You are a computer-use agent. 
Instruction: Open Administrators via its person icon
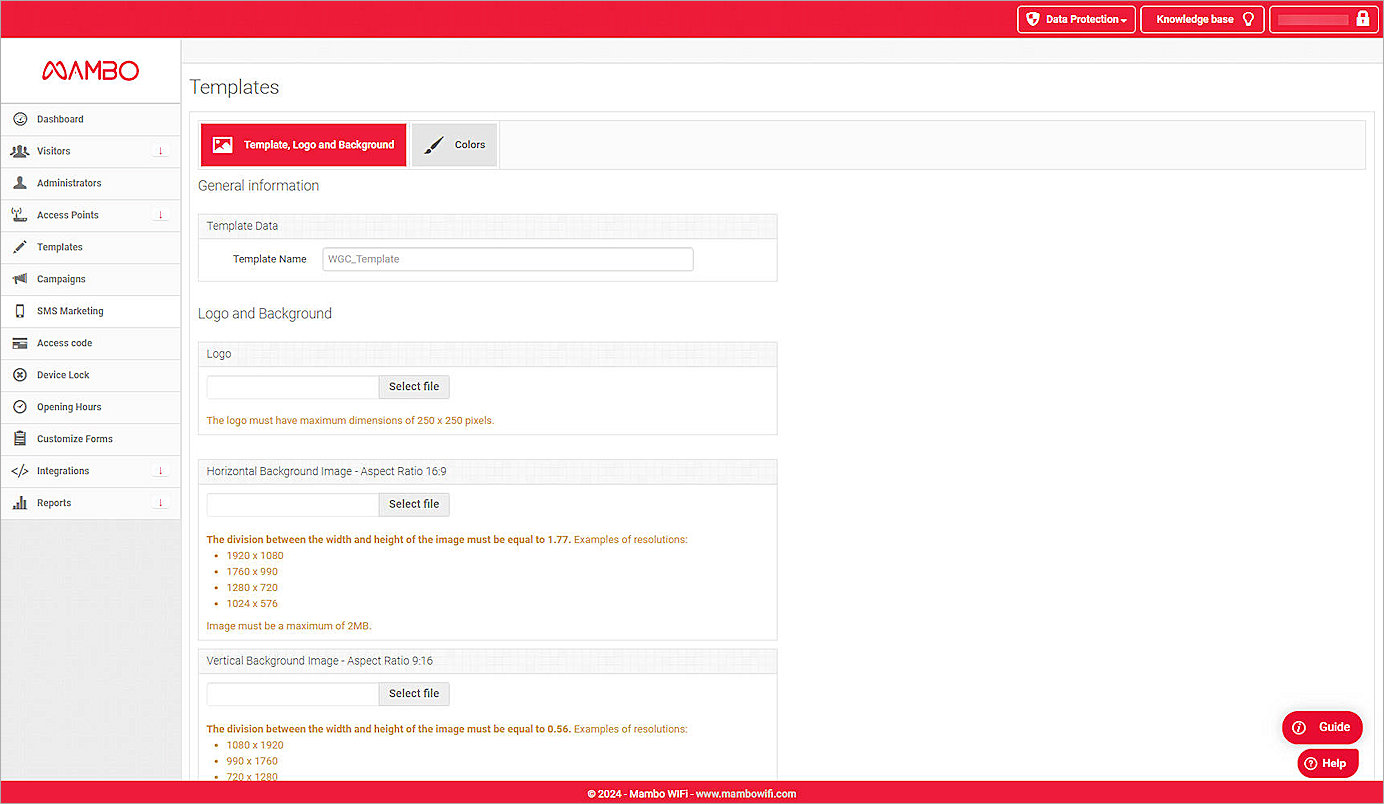21,183
